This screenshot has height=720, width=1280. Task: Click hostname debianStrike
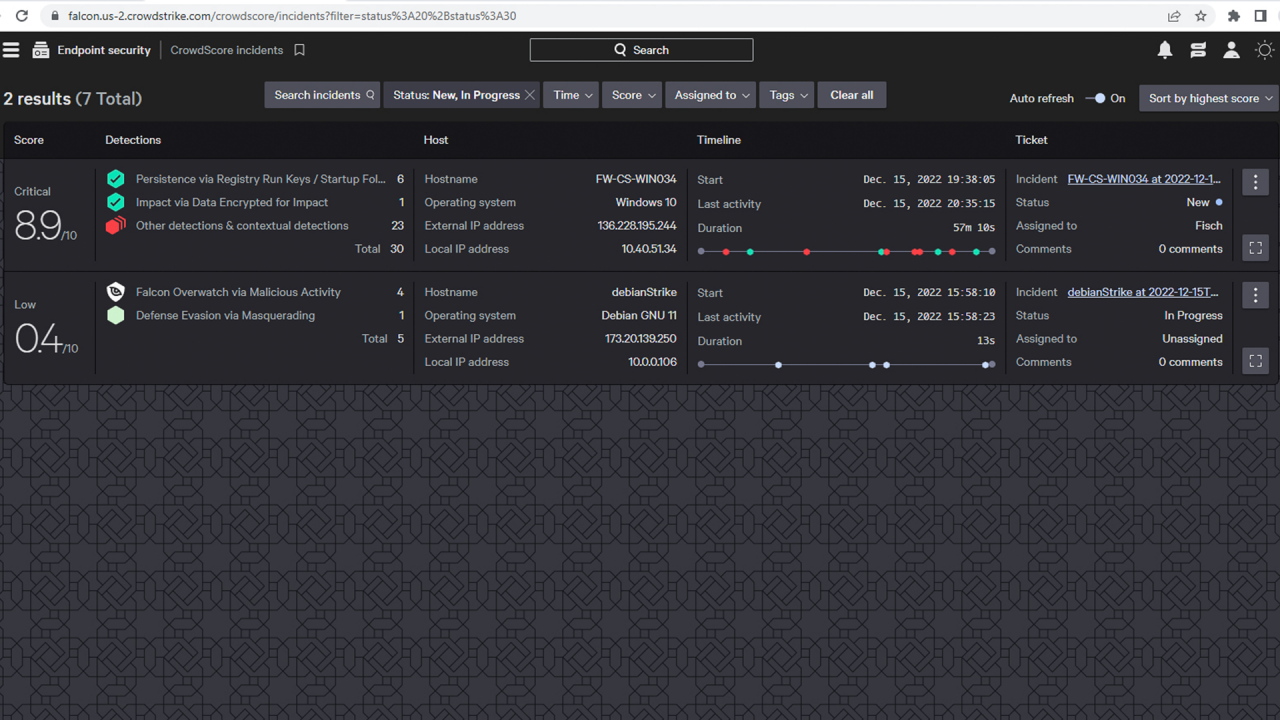click(644, 292)
